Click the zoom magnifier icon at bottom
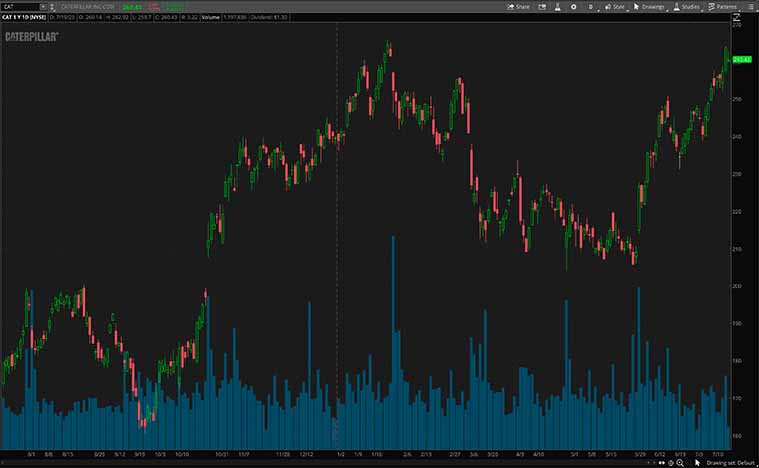 pyautogui.click(x=680, y=463)
